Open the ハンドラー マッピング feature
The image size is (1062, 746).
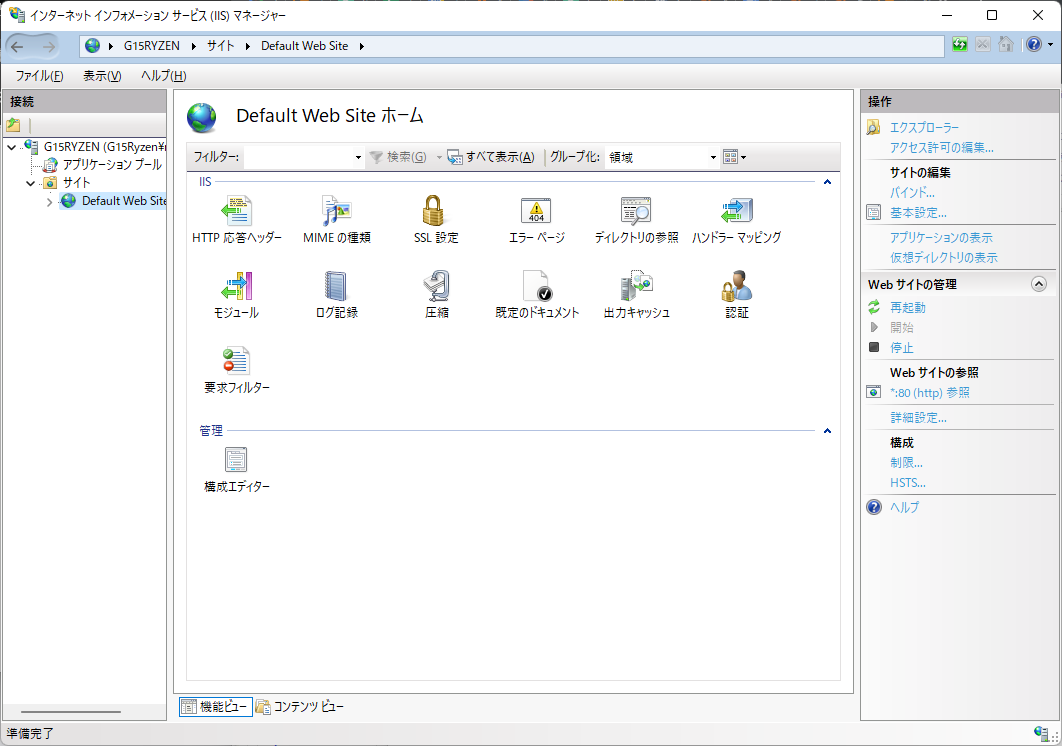coord(736,220)
